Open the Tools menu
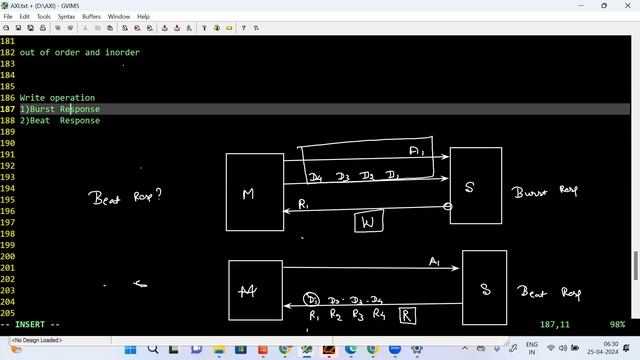Viewport: 640px width, 360px height. (x=44, y=16)
